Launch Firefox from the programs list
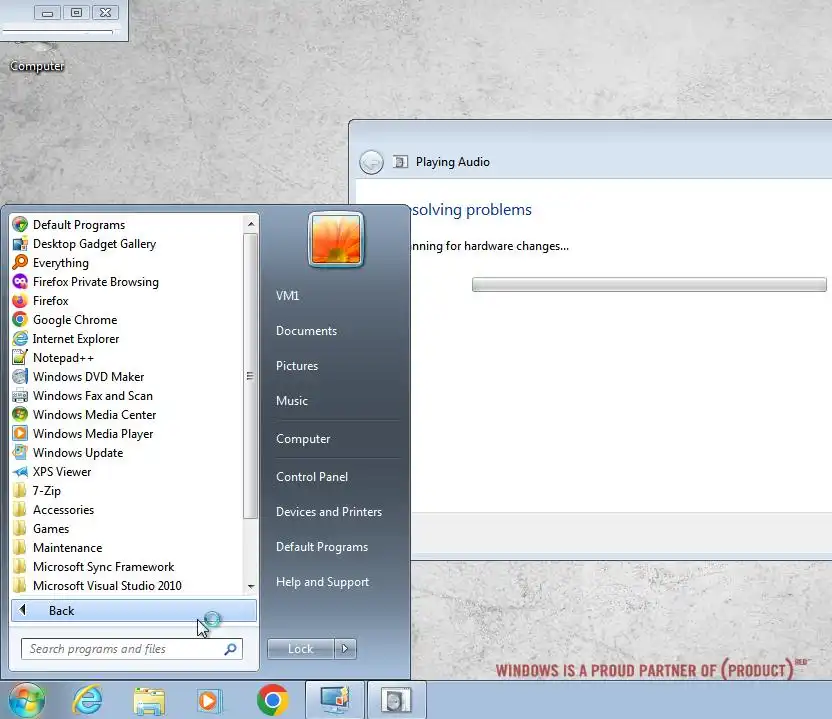Viewport: 832px width, 719px height. (20, 301)
